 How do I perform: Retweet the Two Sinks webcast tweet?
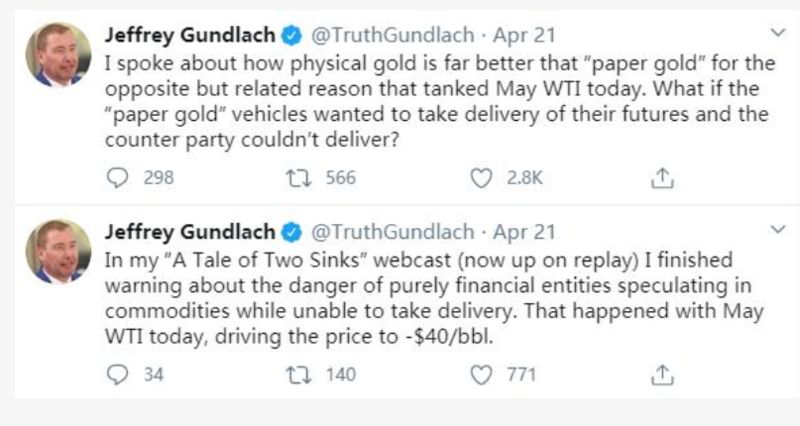click(x=298, y=375)
